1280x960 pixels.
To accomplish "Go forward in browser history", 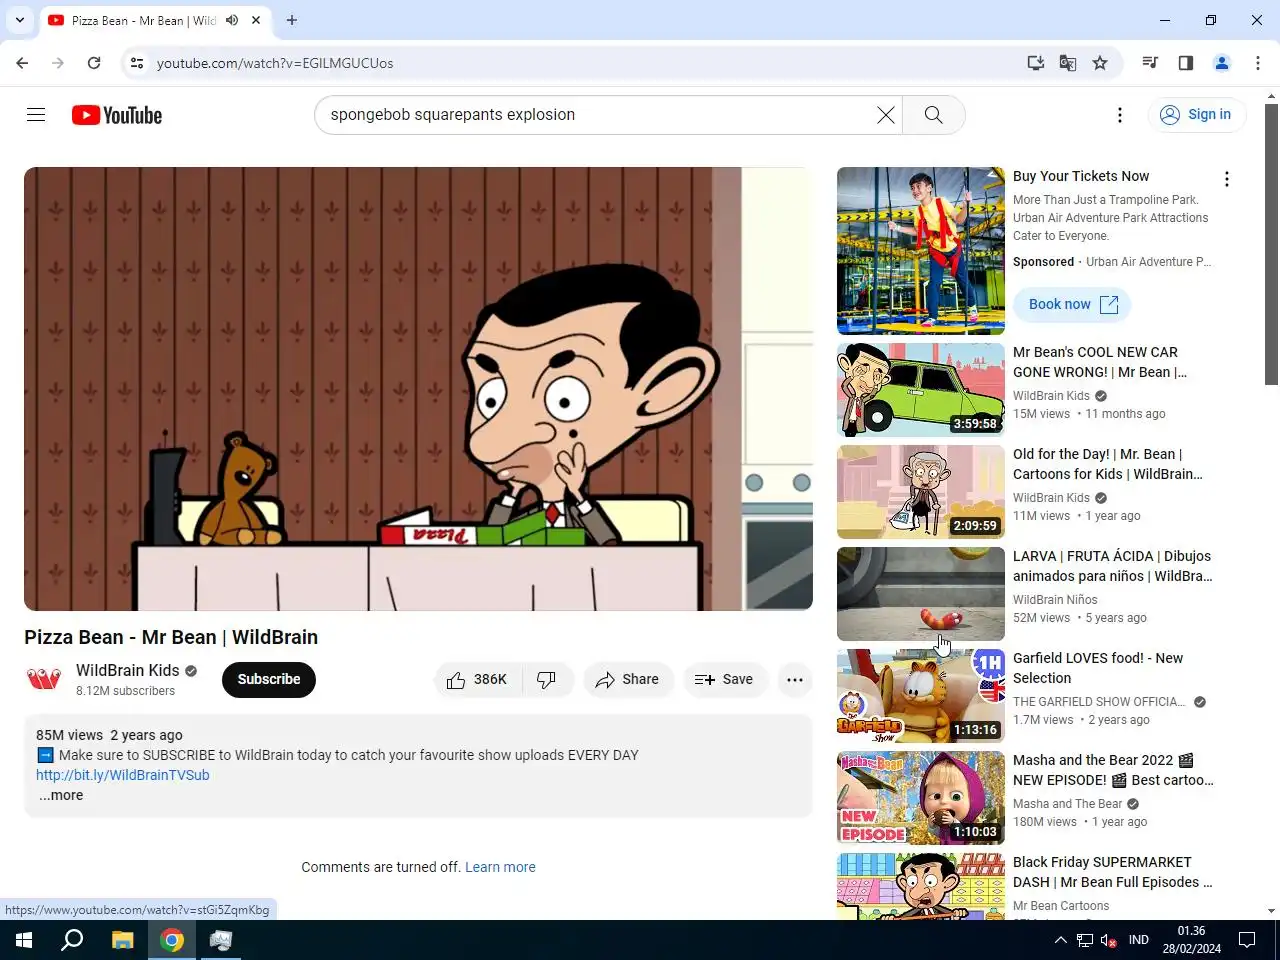I will click(58, 63).
